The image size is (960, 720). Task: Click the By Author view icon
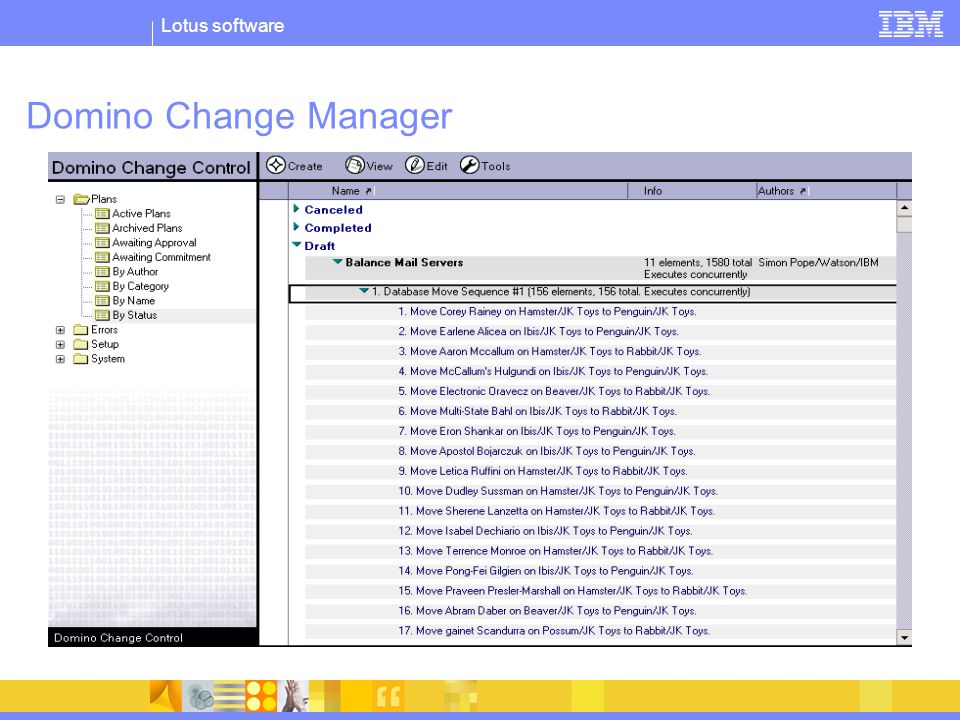coord(102,272)
